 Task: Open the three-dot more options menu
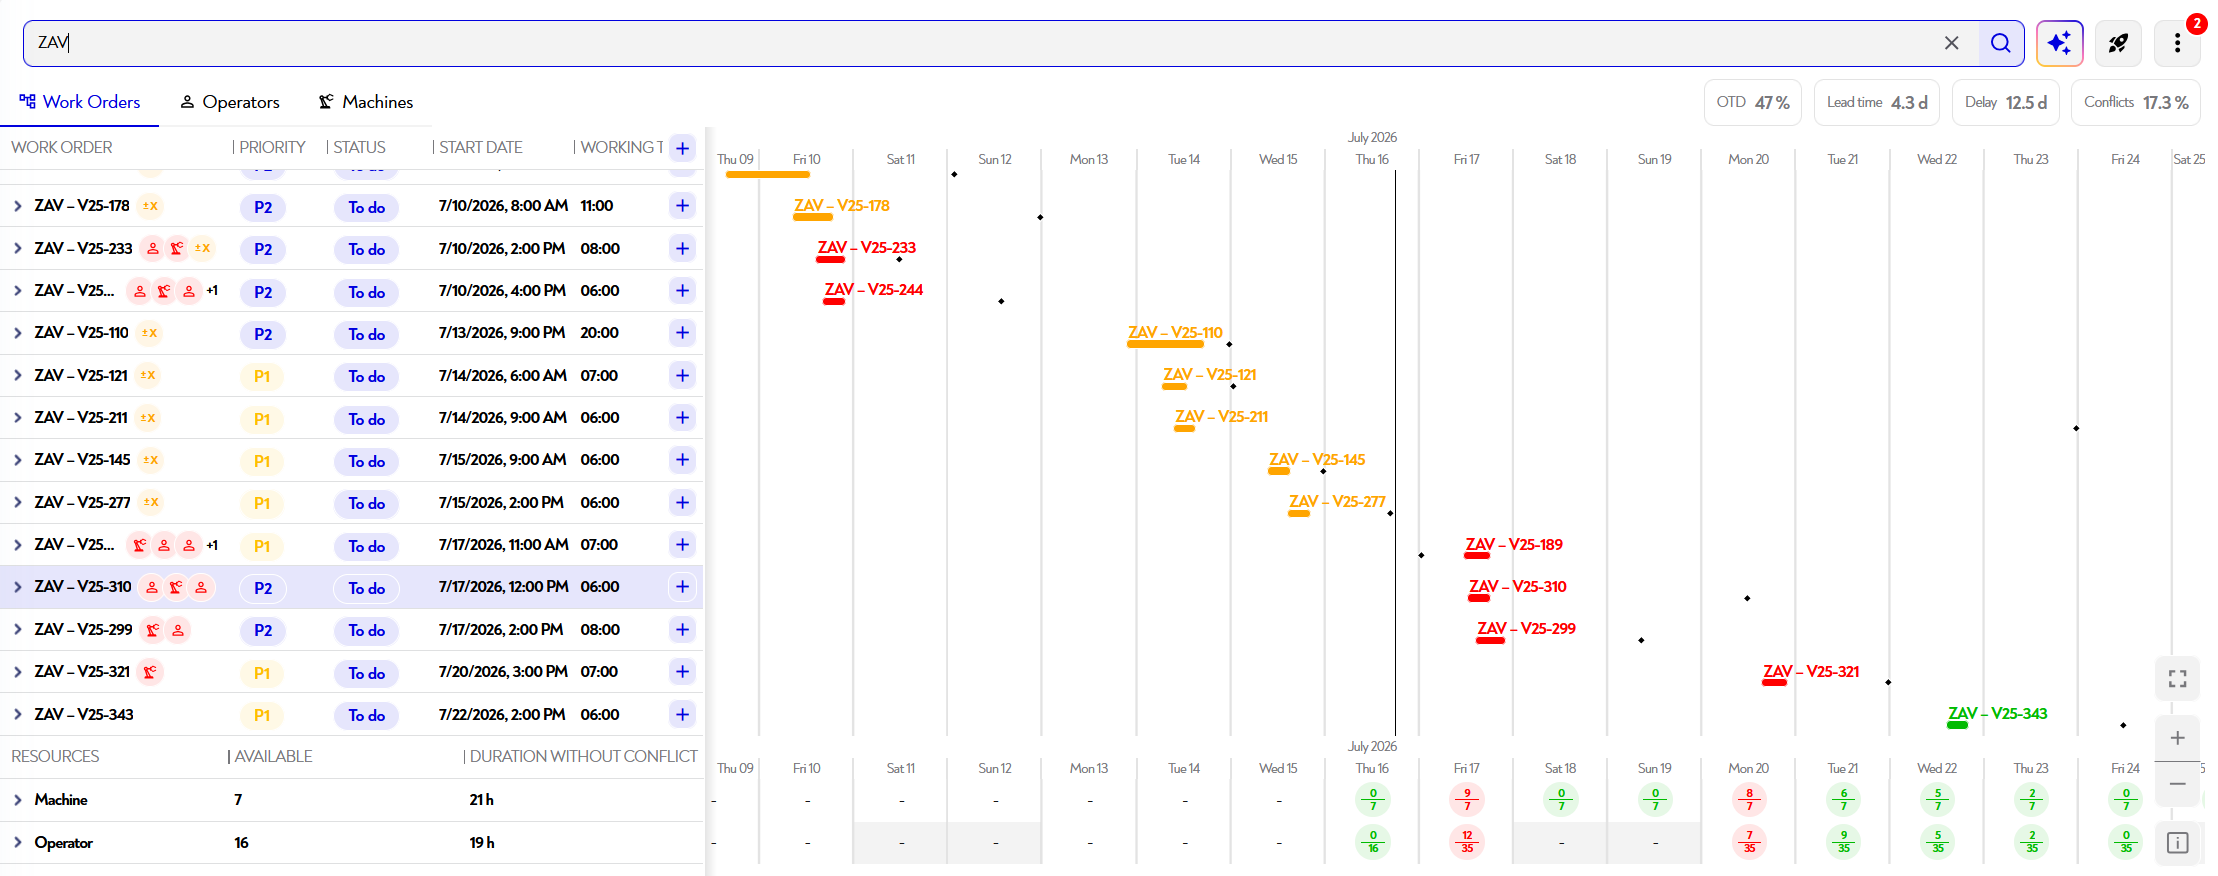point(2177,43)
